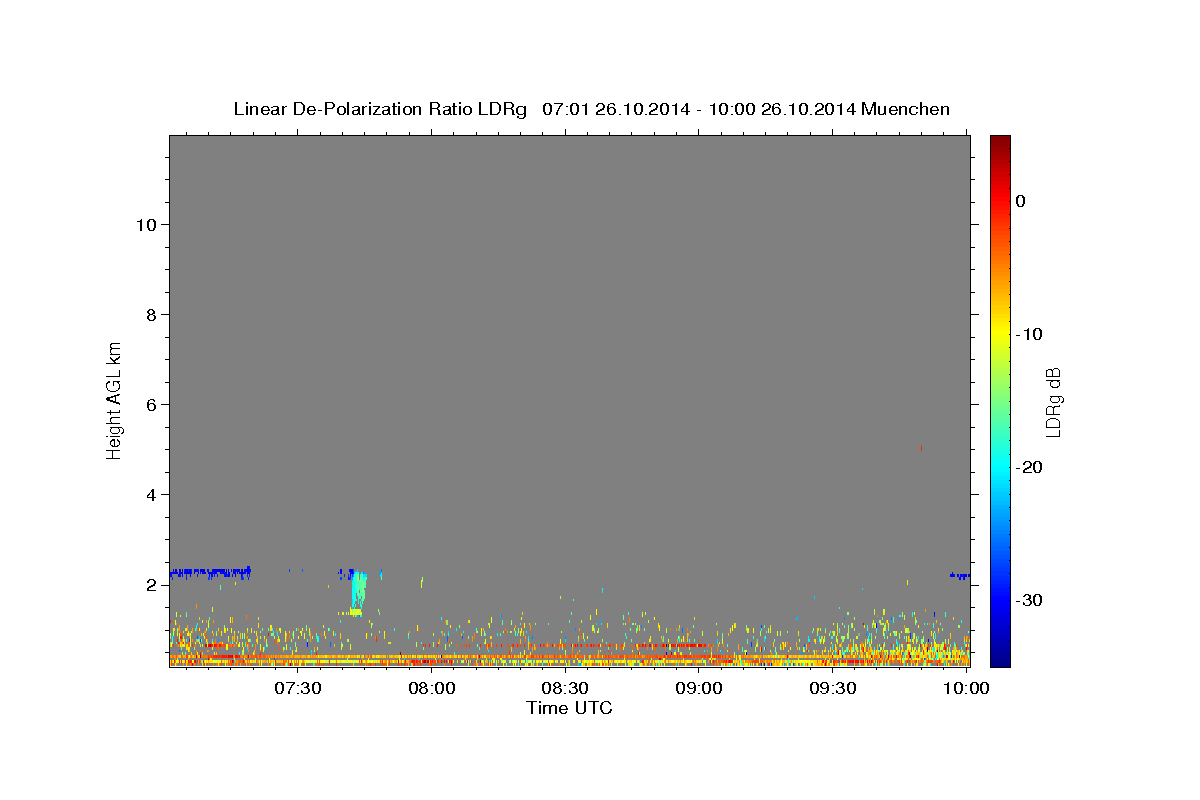Click the height tick label 2
The height and width of the screenshot is (800, 1200).
coord(151,585)
